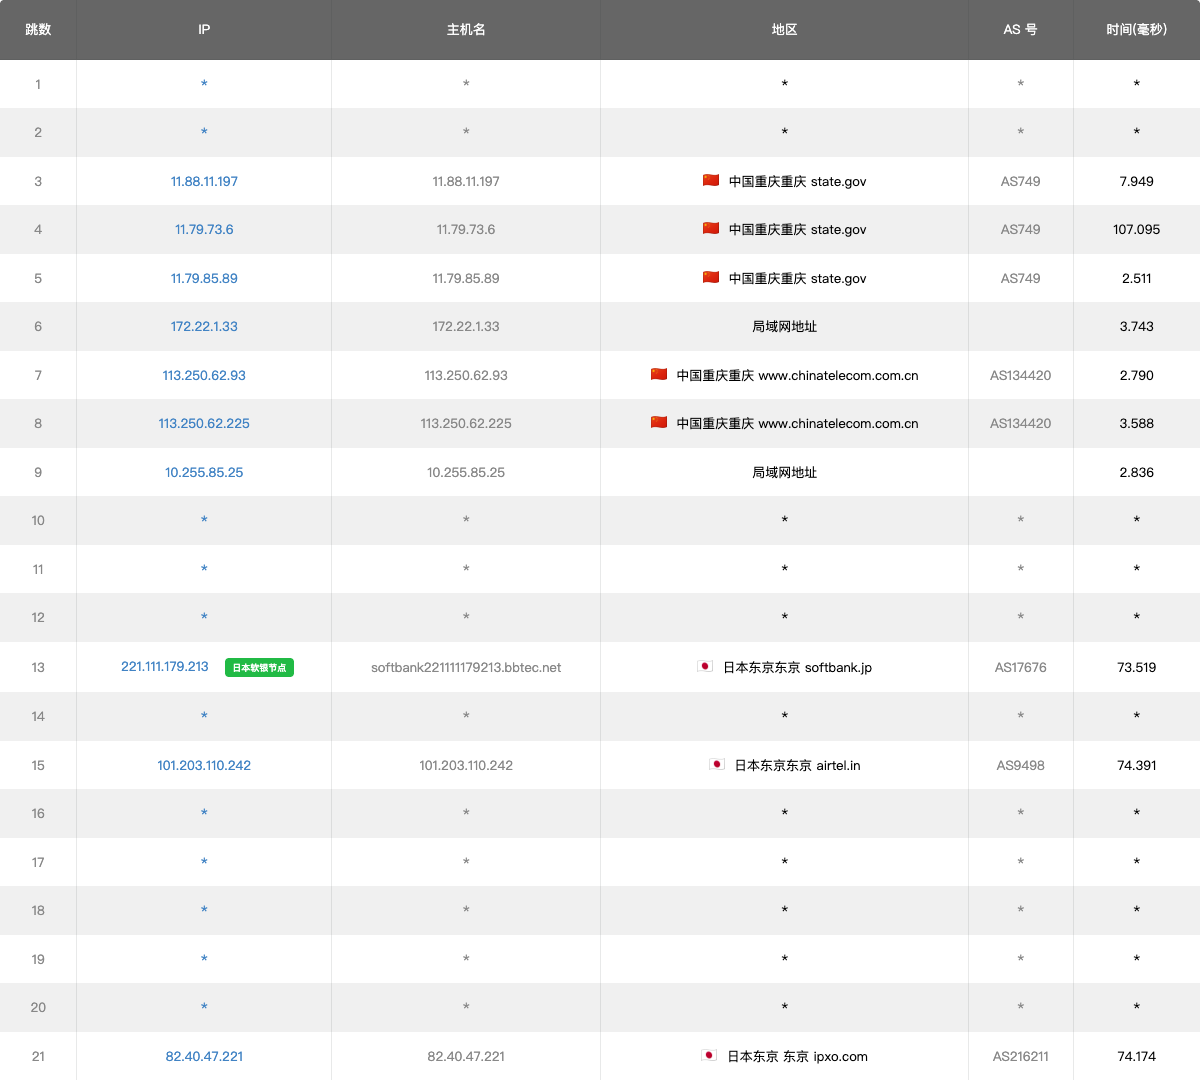Open IP link 113.250.62.93

(x=204, y=376)
